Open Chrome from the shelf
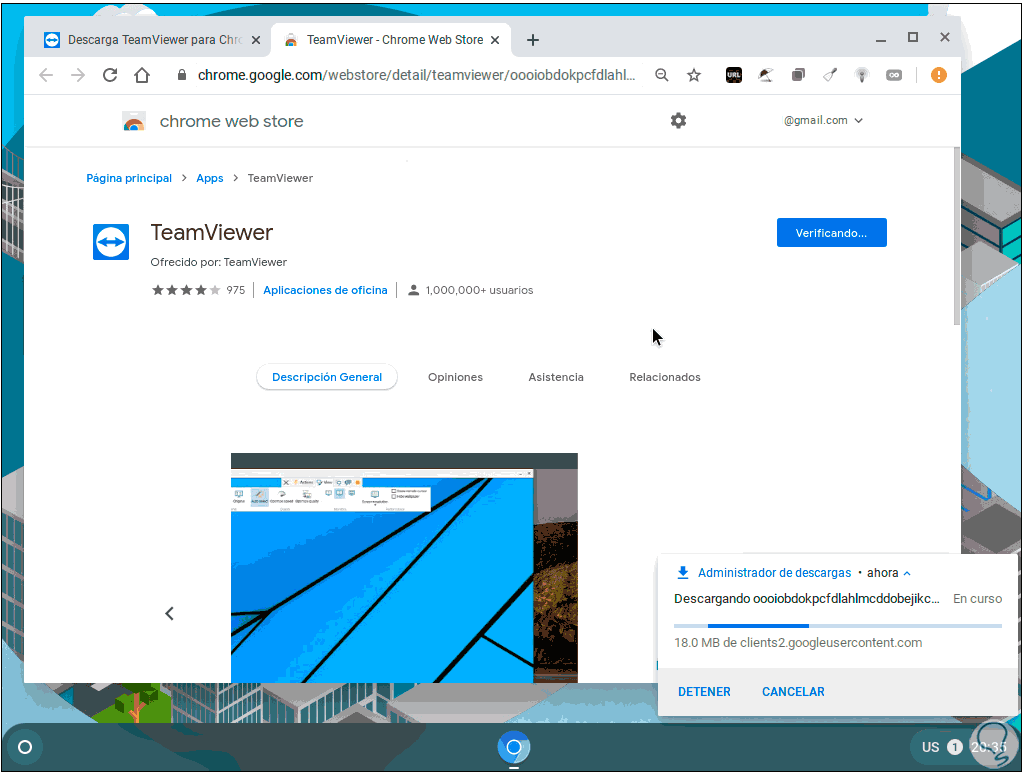The height and width of the screenshot is (774, 1023). [x=513, y=747]
